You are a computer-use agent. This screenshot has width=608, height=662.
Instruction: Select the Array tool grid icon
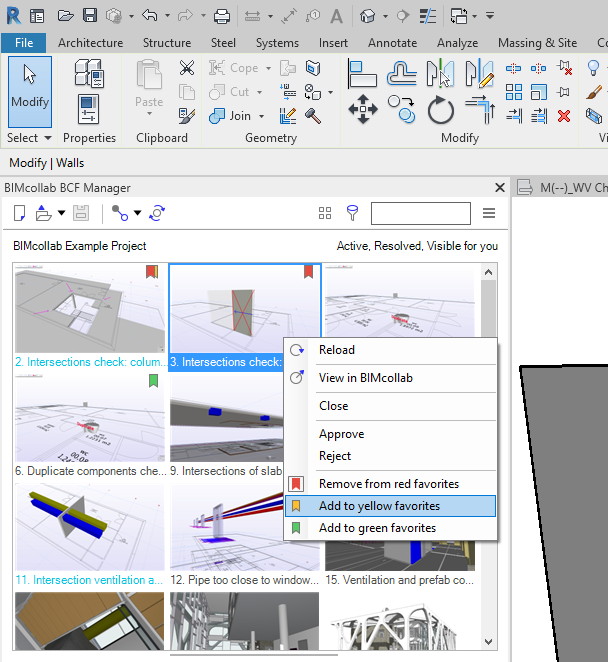pyautogui.click(x=513, y=92)
